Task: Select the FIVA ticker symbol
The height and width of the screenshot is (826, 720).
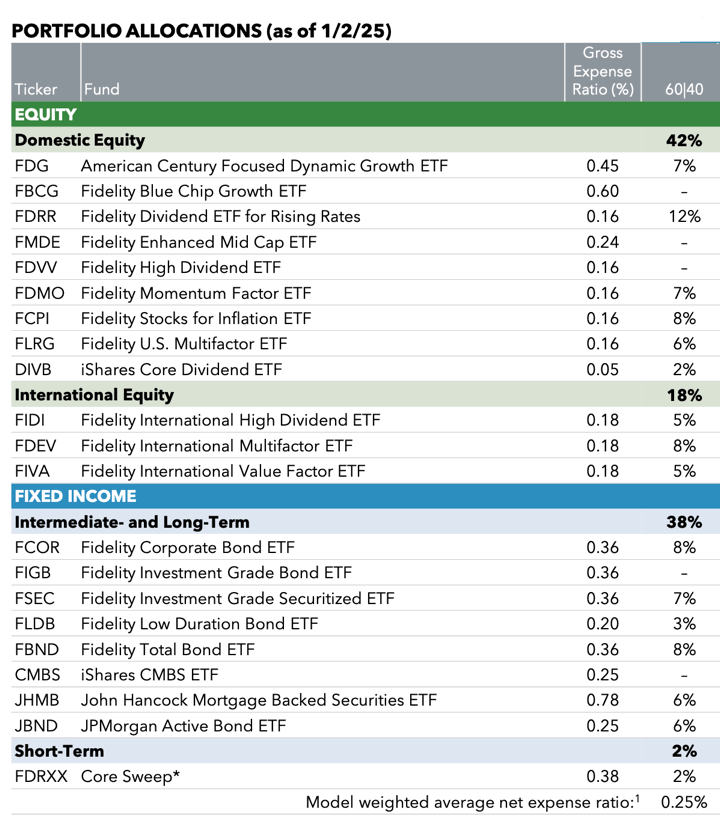Action: point(33,471)
